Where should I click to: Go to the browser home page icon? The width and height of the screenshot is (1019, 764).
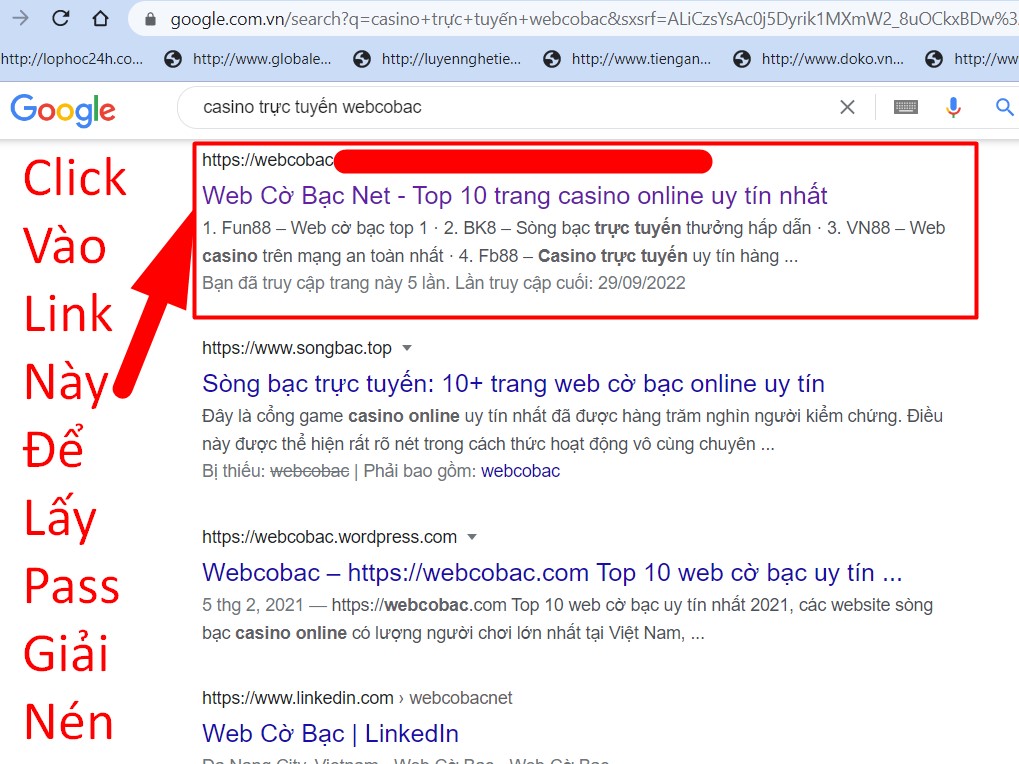[100, 18]
